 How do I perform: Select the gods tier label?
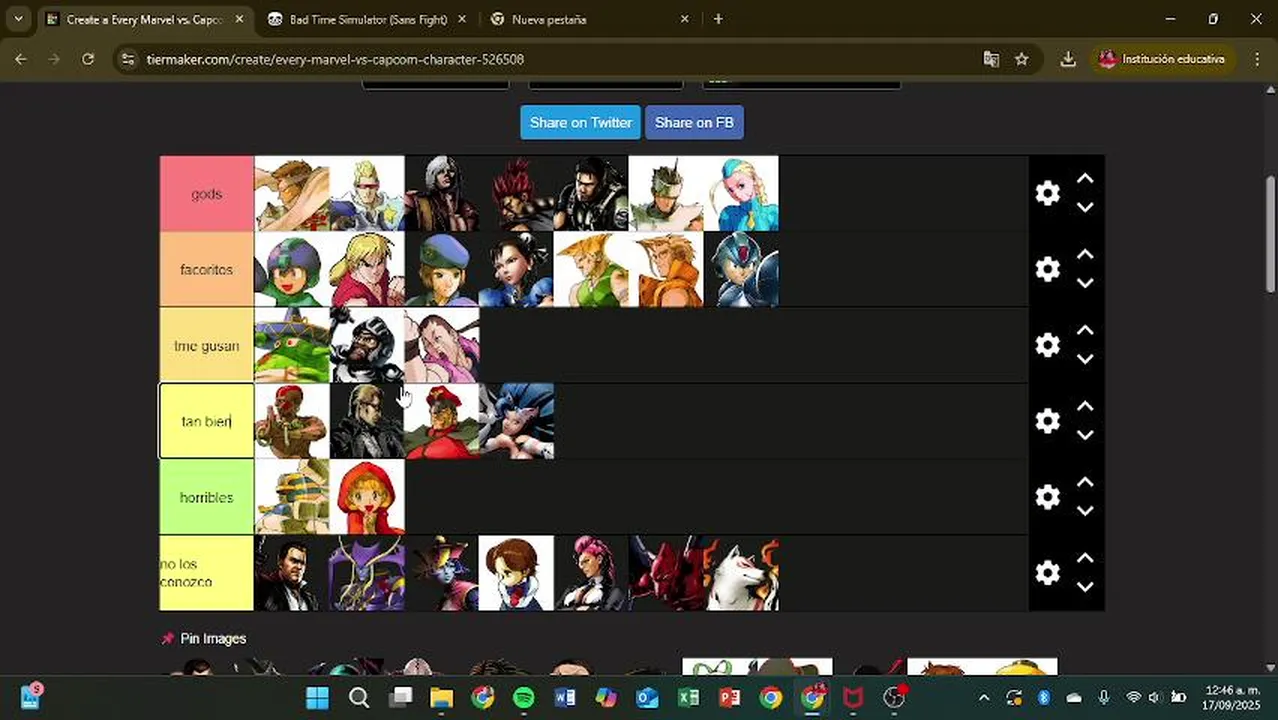tap(207, 193)
